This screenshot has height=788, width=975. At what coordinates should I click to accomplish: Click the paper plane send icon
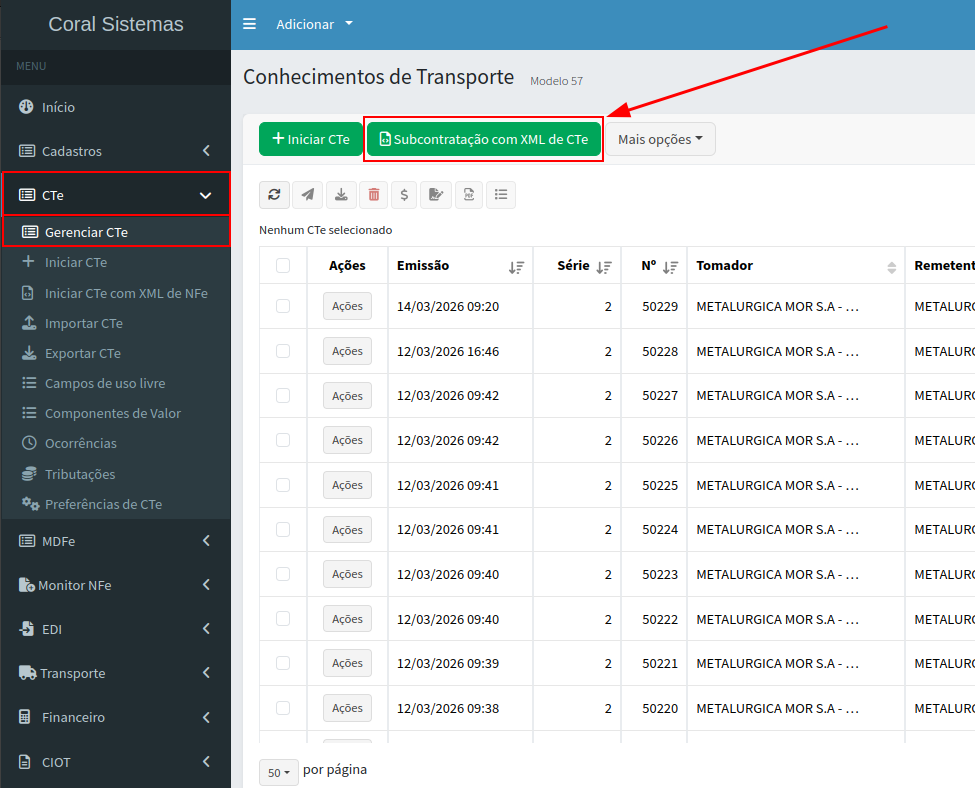tap(307, 195)
